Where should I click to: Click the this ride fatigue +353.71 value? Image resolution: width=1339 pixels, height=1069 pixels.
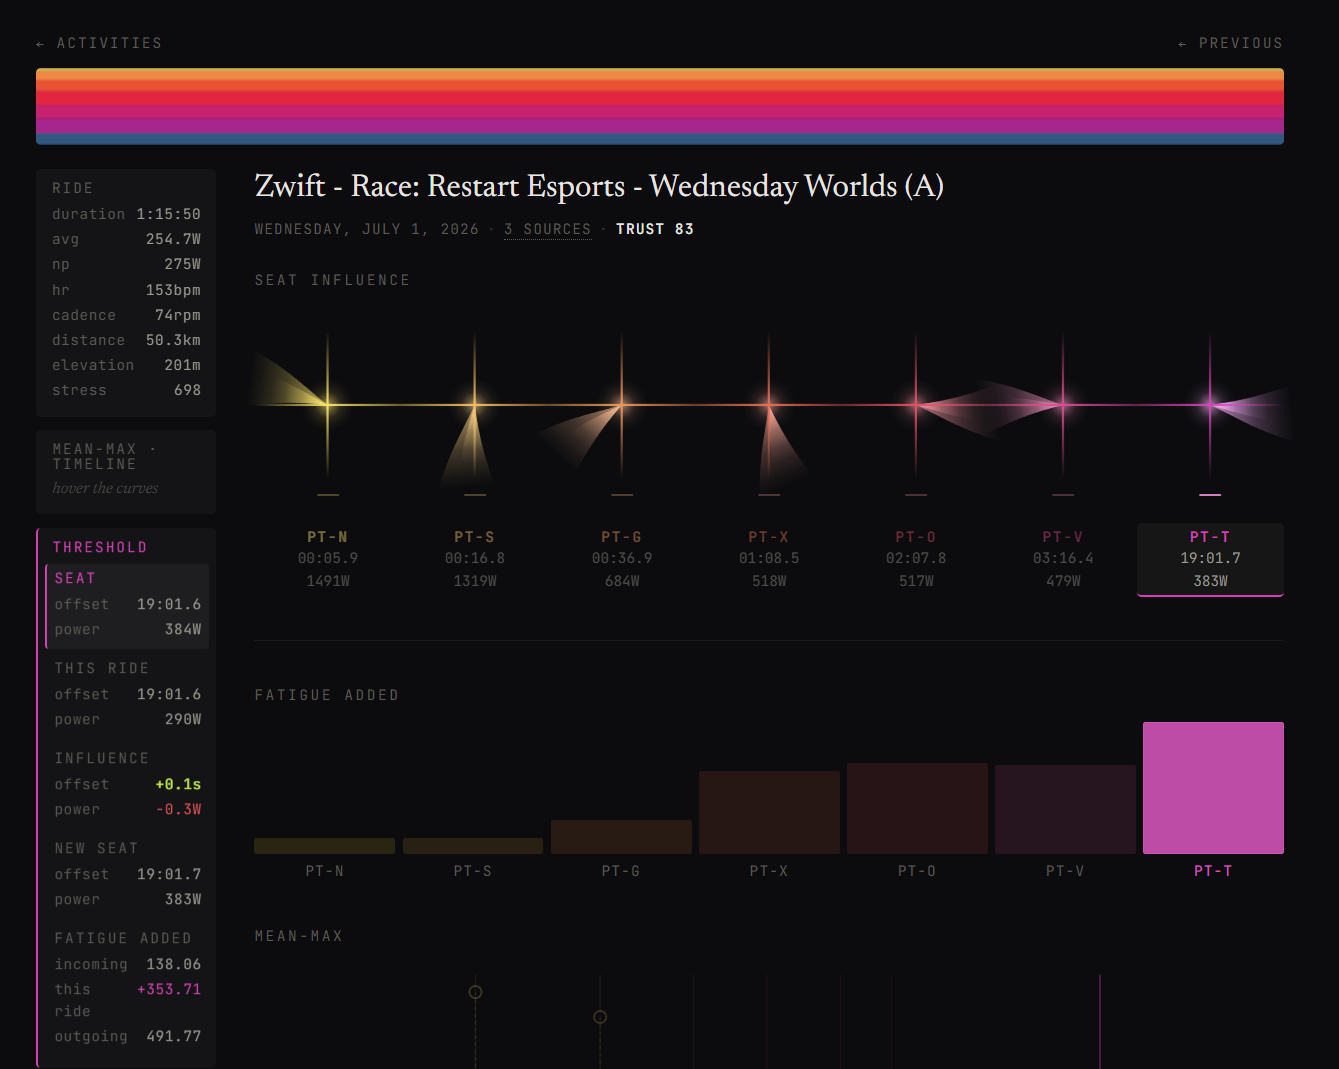pyautogui.click(x=169, y=989)
